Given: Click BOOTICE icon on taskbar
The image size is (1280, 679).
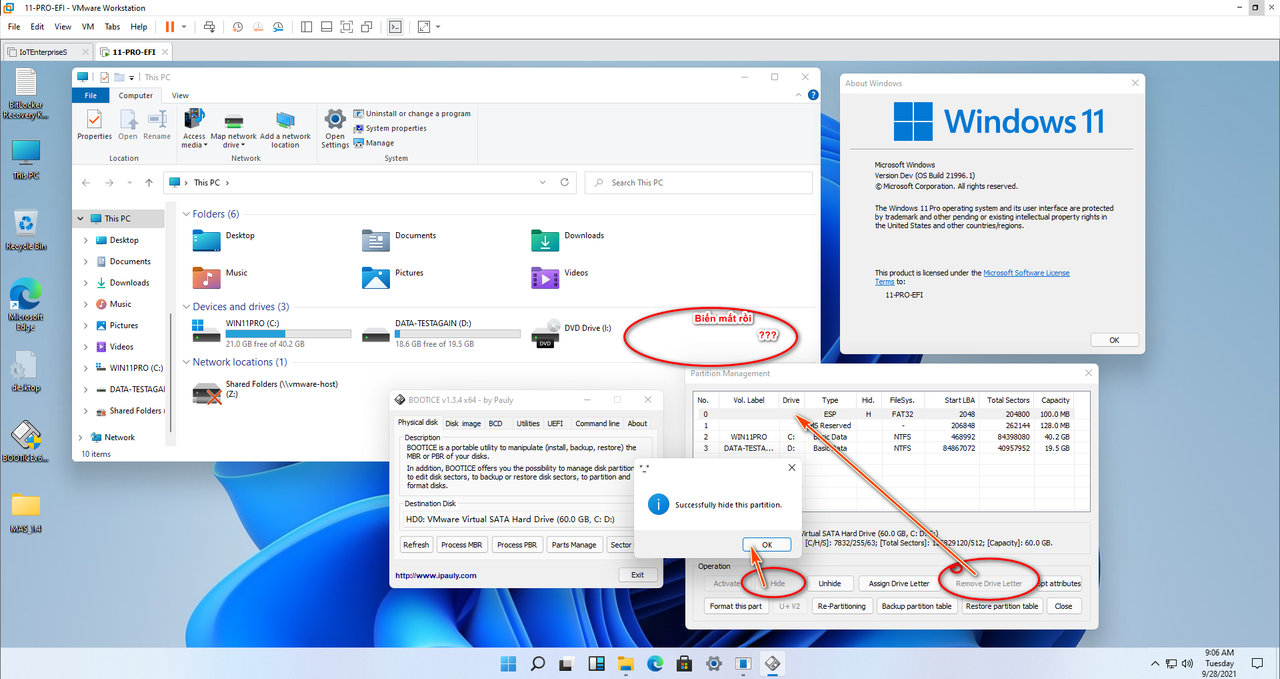Looking at the screenshot, I should tap(772, 663).
